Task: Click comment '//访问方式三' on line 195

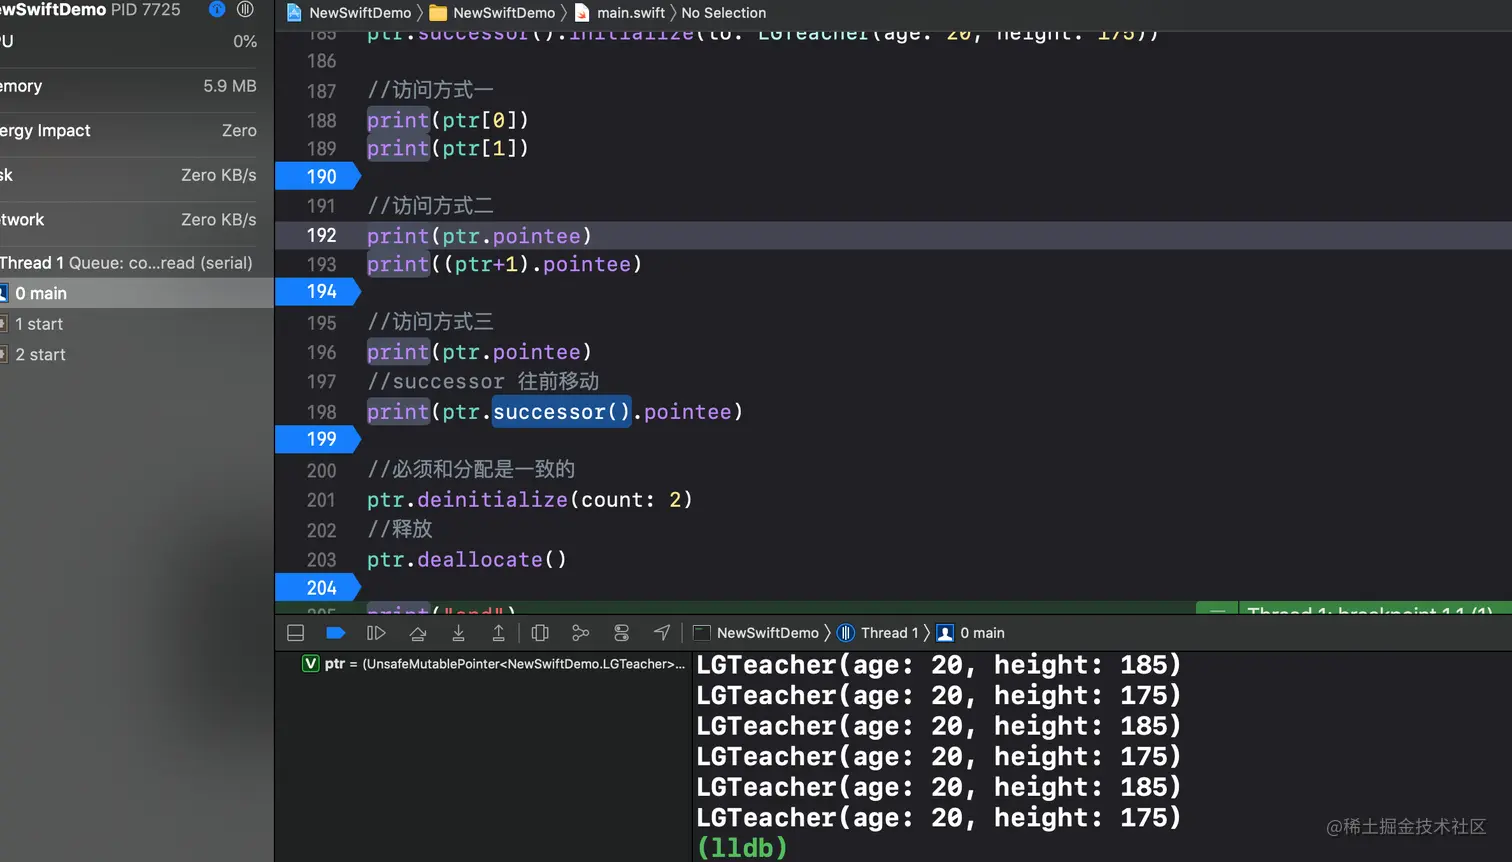Action: 430,322
